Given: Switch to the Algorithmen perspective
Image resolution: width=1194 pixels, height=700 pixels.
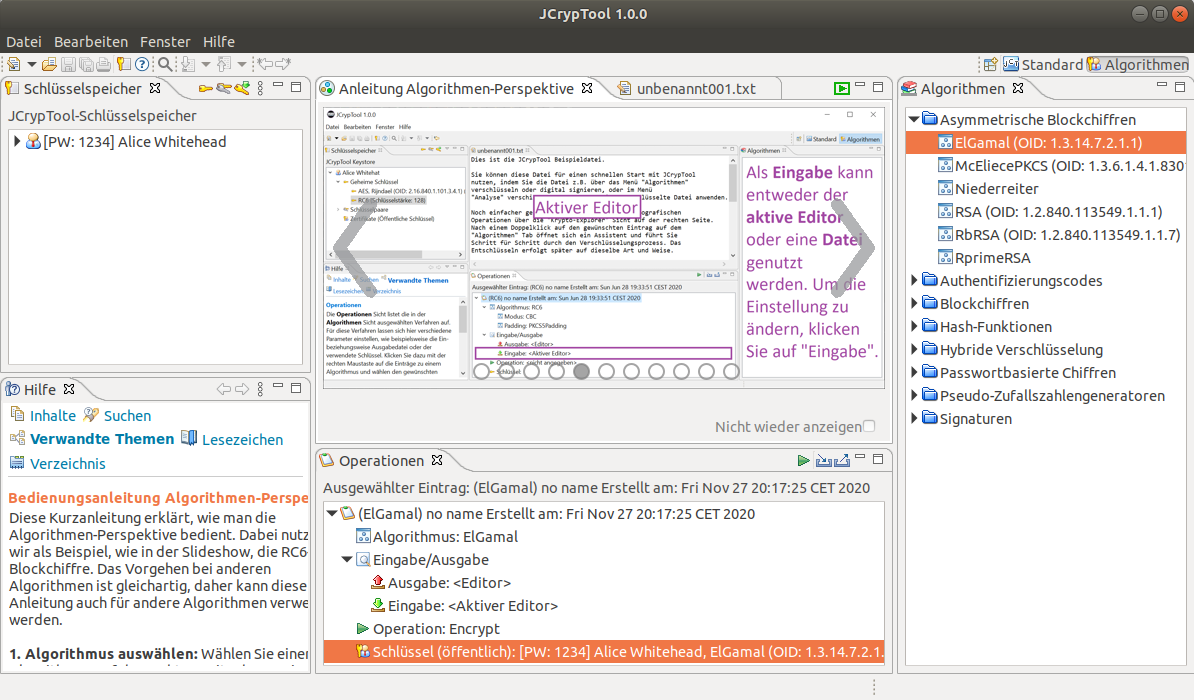Looking at the screenshot, I should [1138, 65].
